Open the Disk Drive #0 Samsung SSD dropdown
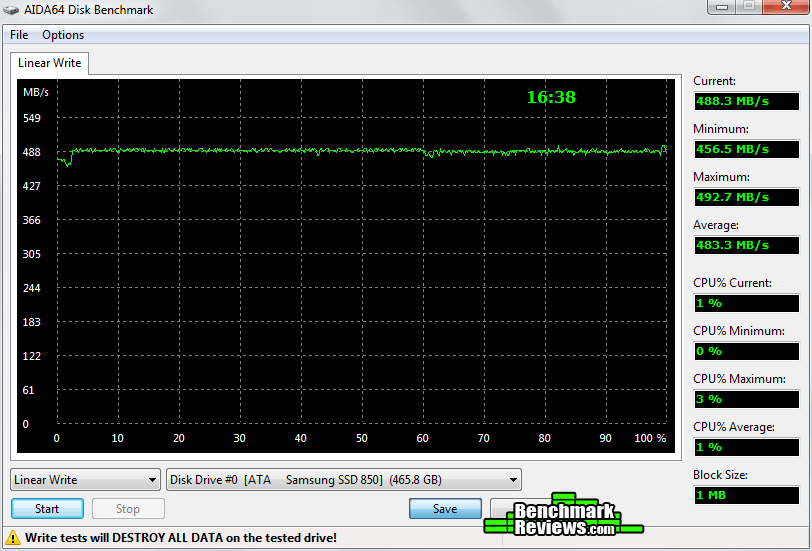Image resolution: width=812 pixels, height=551 pixels. 344,480
